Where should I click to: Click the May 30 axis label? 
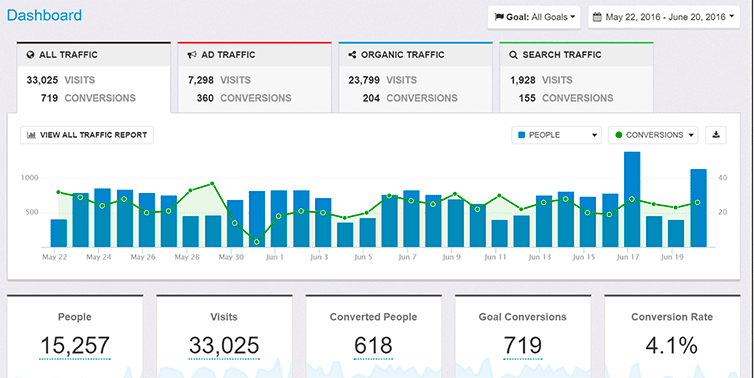point(231,257)
